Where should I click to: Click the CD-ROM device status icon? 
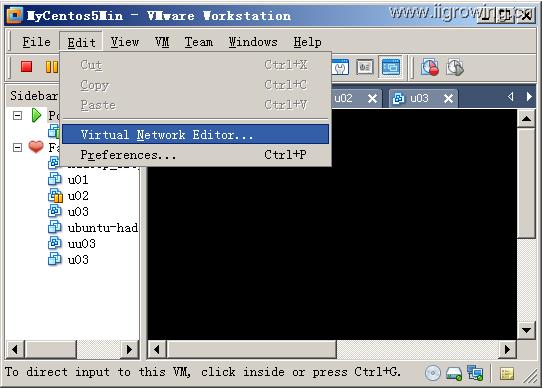coord(433,373)
